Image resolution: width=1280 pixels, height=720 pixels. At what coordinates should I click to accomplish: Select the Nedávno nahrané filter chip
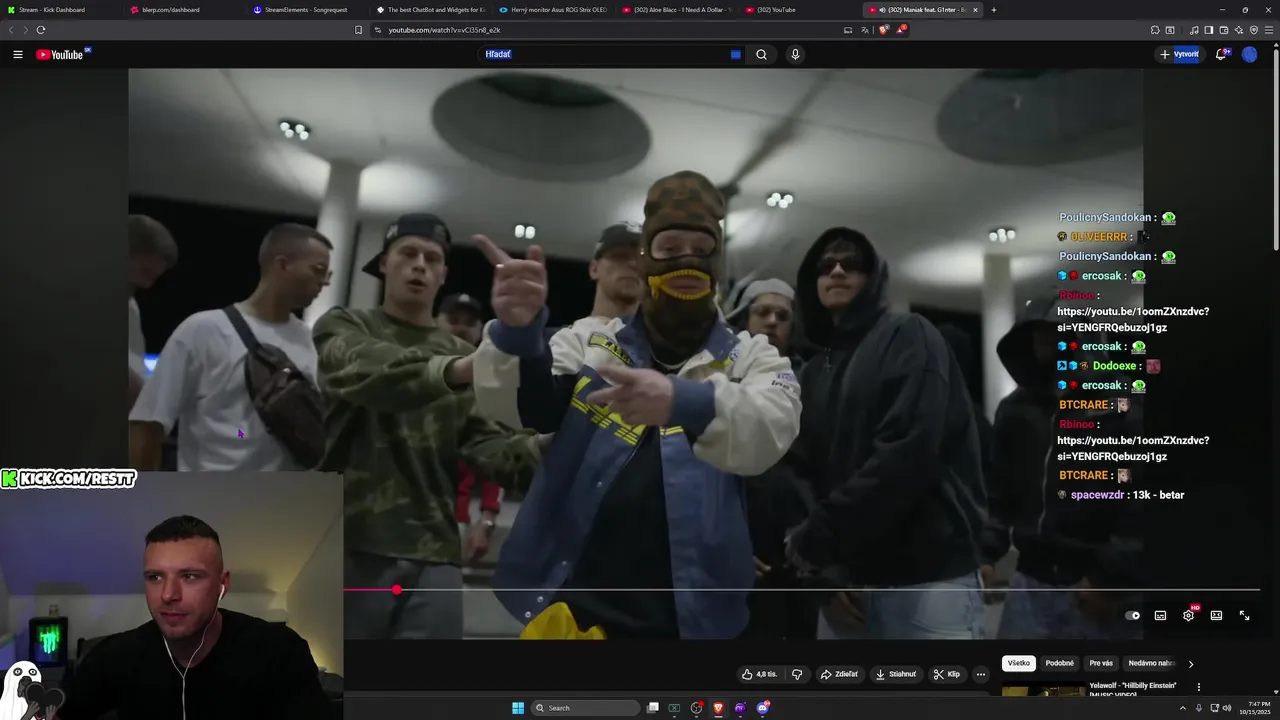click(x=1150, y=663)
